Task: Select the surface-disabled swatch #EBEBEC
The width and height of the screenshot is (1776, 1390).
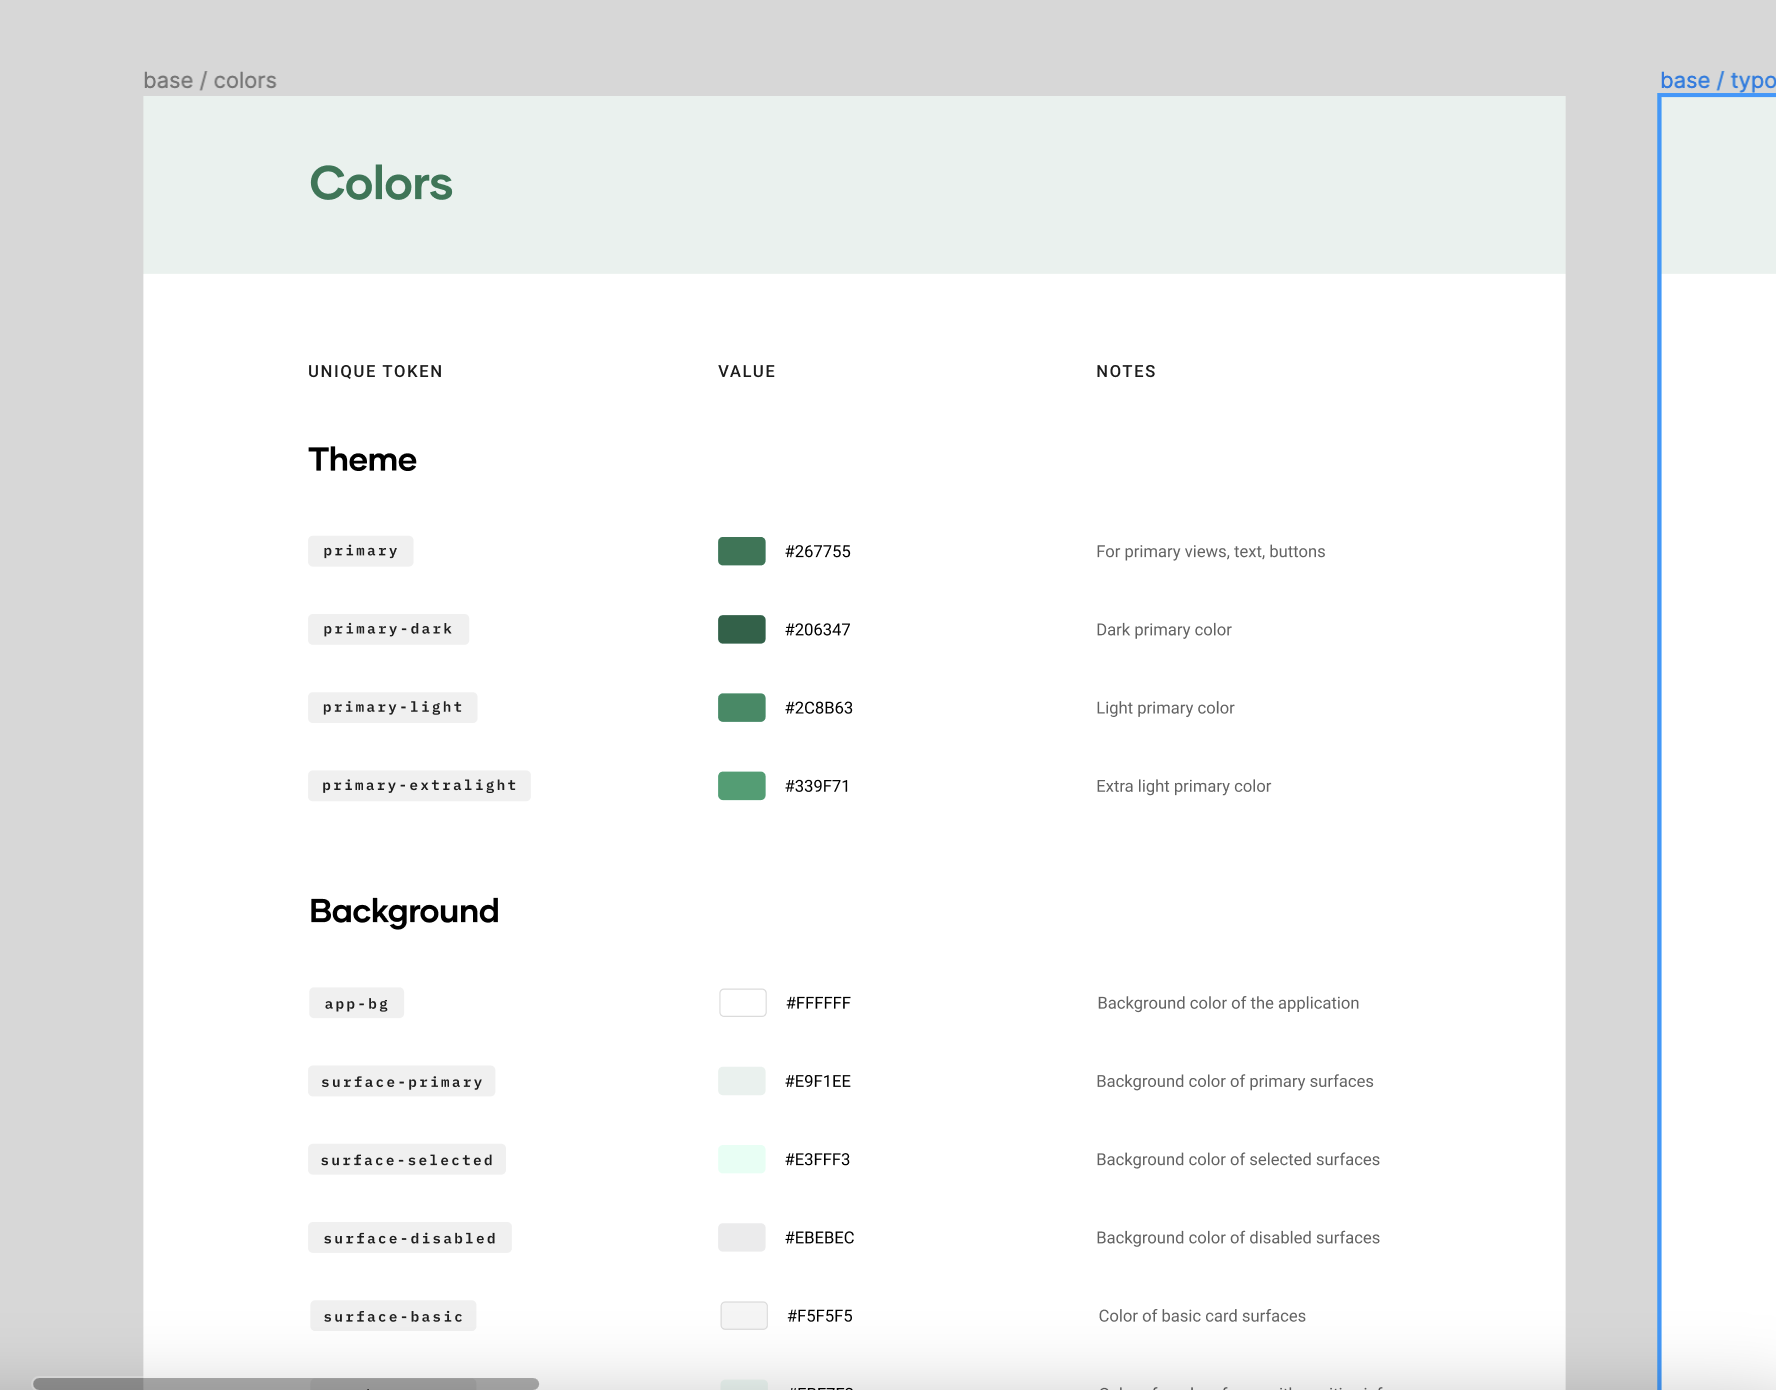Action: [x=741, y=1238]
